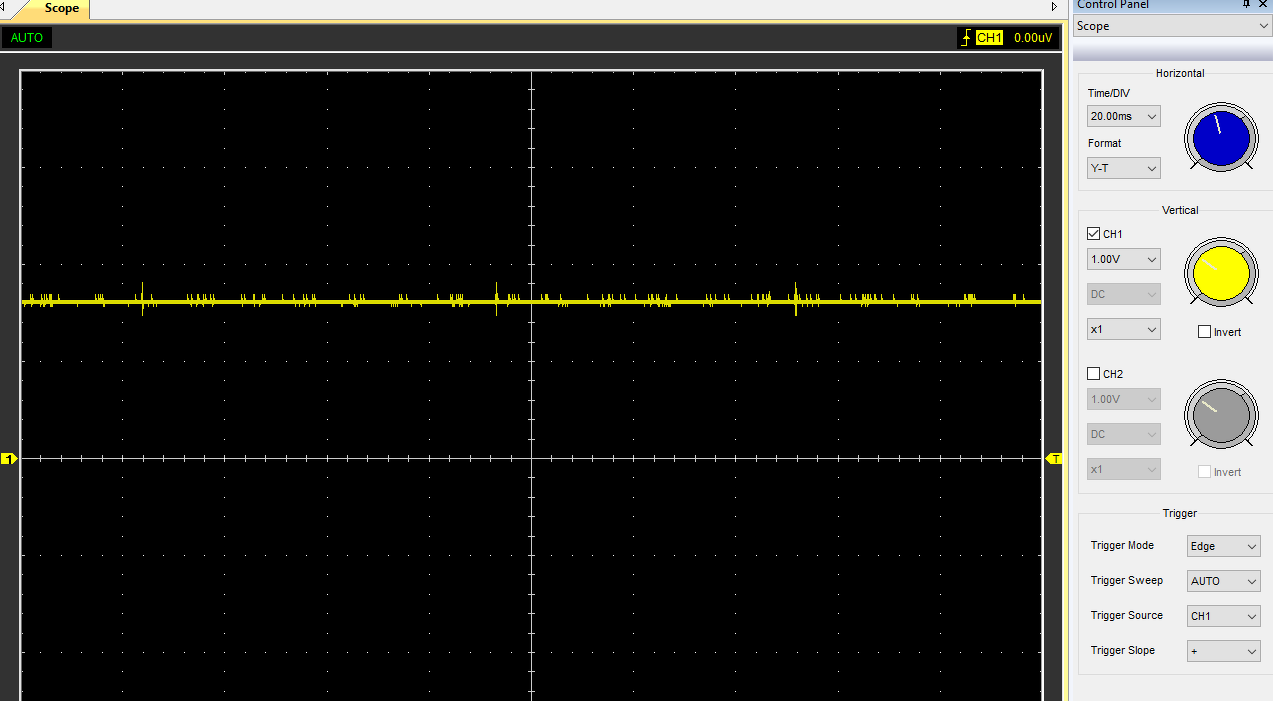The image size is (1273, 701).
Task: Click the right tab scroll arrow
Action: (1054, 7)
